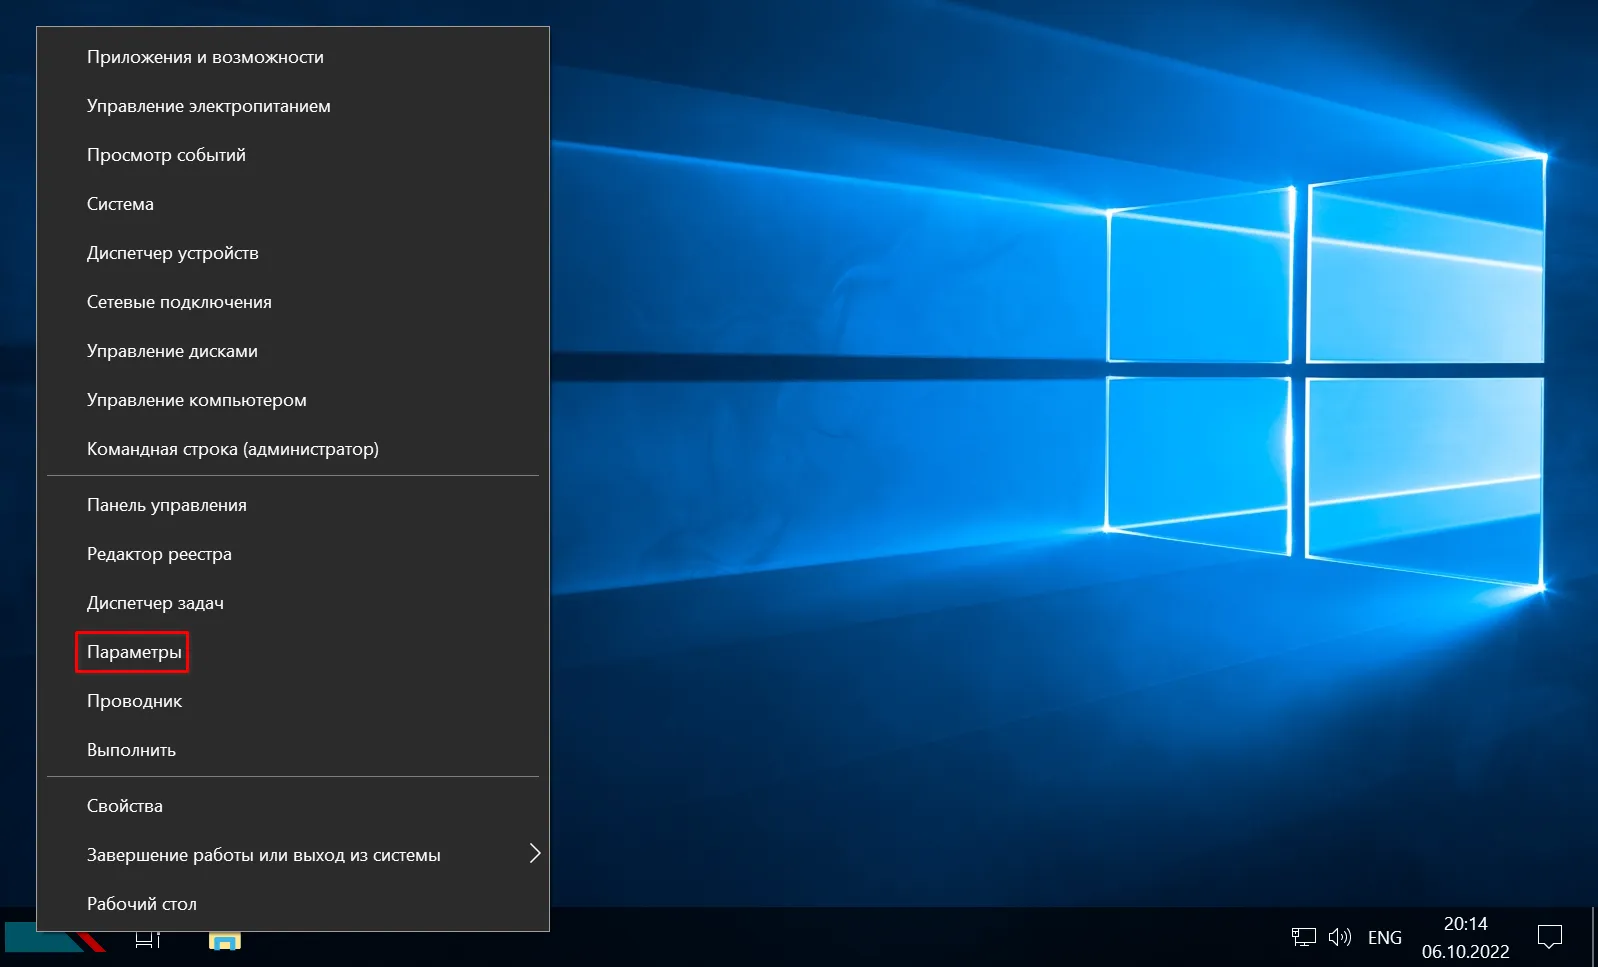Open the notification center icon

click(x=1549, y=937)
